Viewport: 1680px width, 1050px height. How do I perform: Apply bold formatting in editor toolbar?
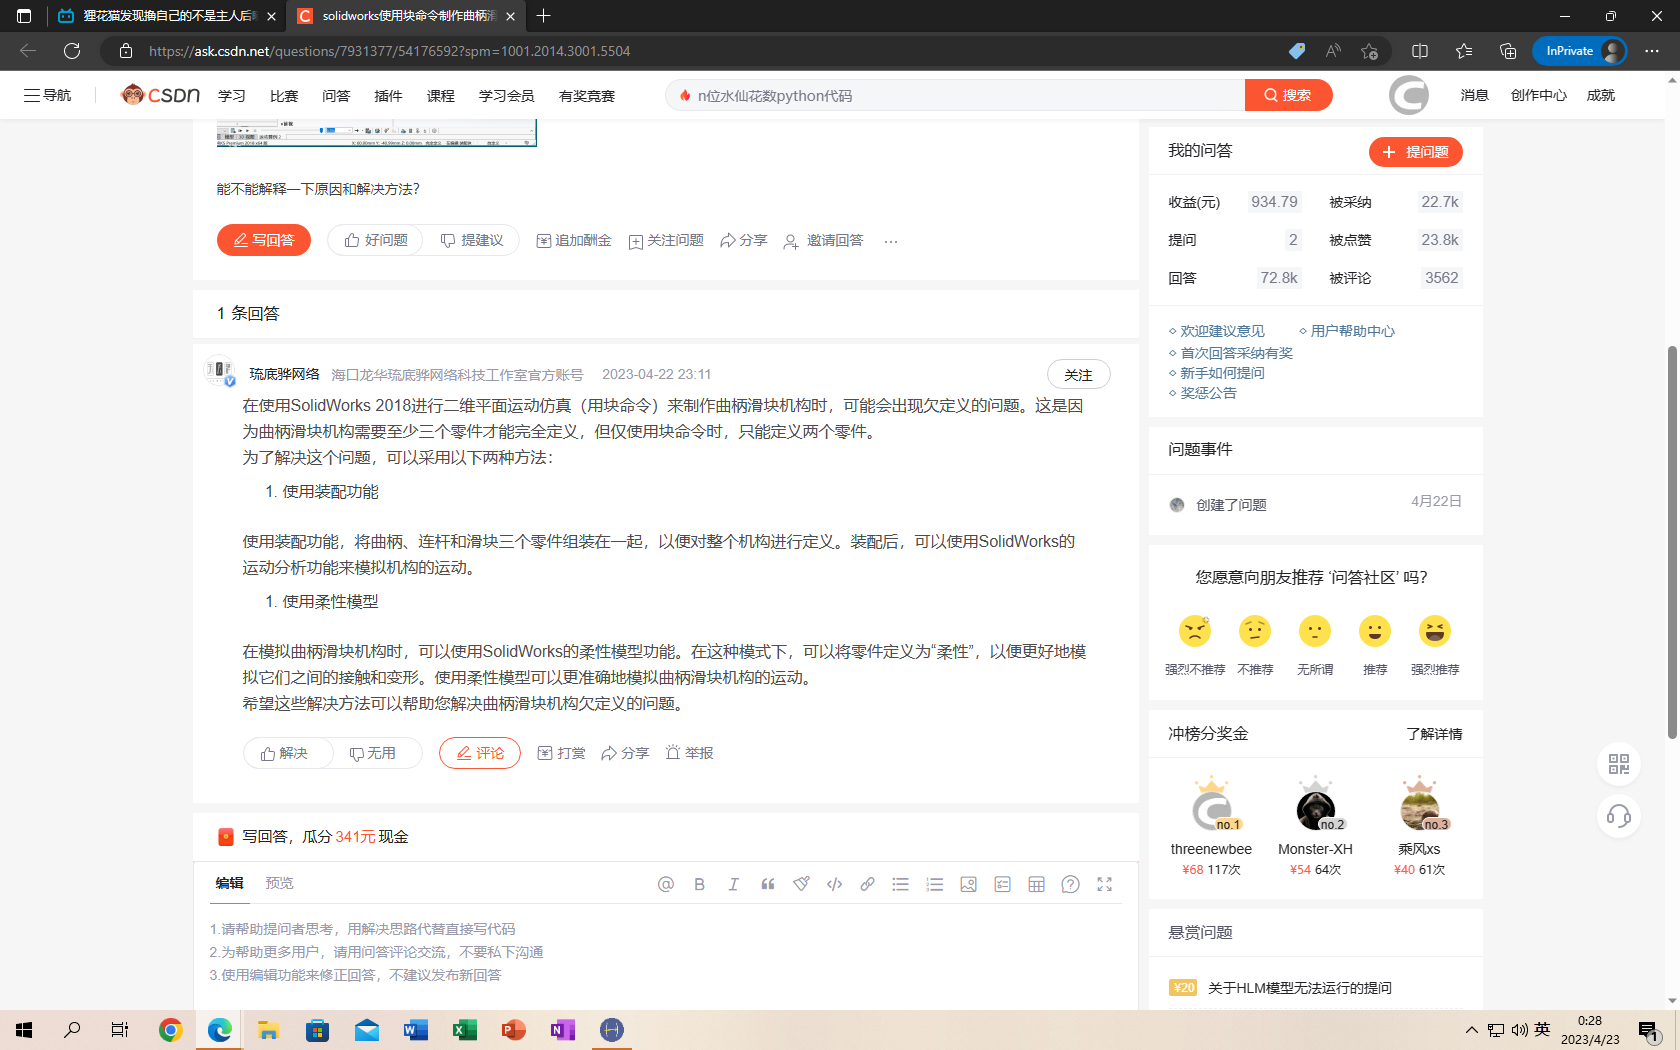pyautogui.click(x=700, y=884)
